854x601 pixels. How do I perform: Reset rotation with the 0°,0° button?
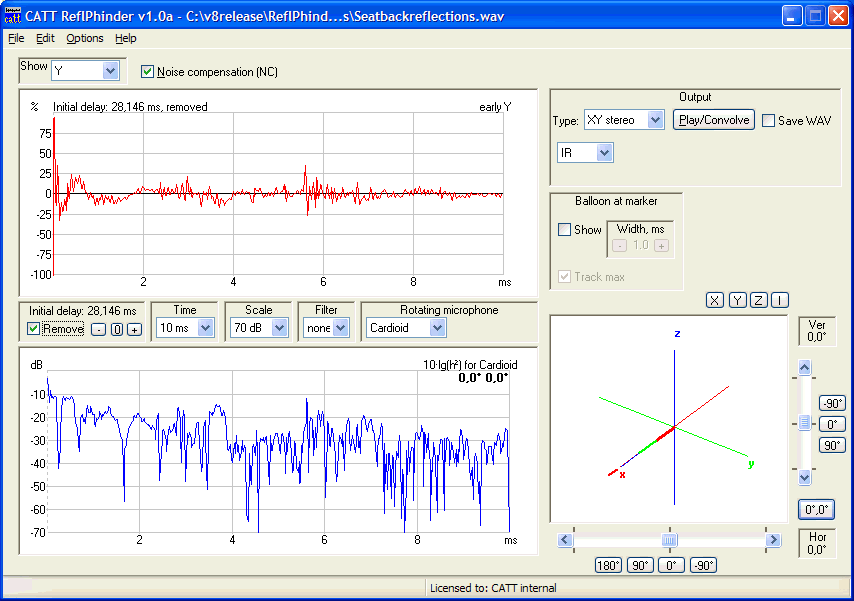[x=816, y=509]
